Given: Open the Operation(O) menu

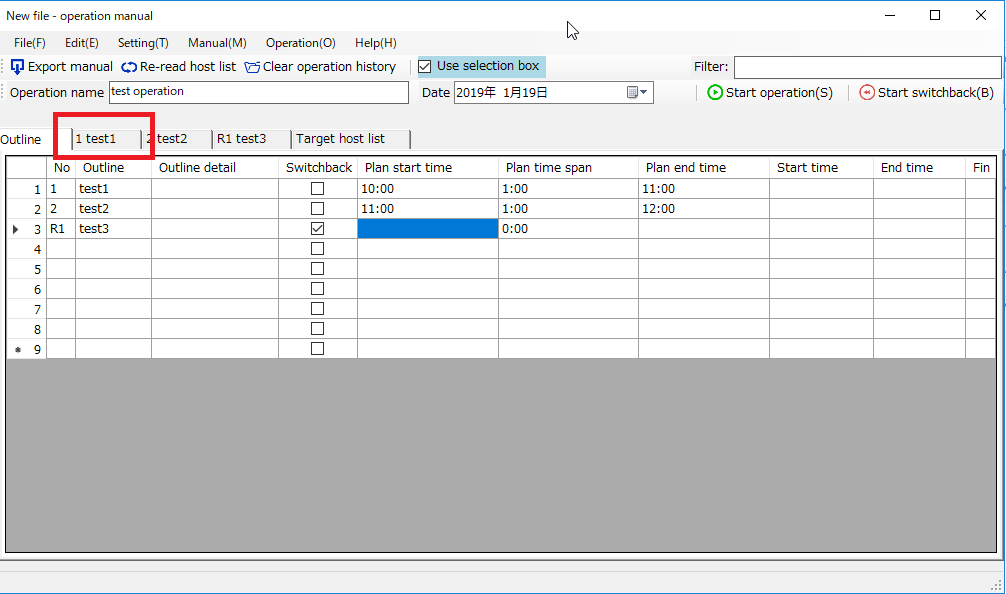Looking at the screenshot, I should pos(300,43).
